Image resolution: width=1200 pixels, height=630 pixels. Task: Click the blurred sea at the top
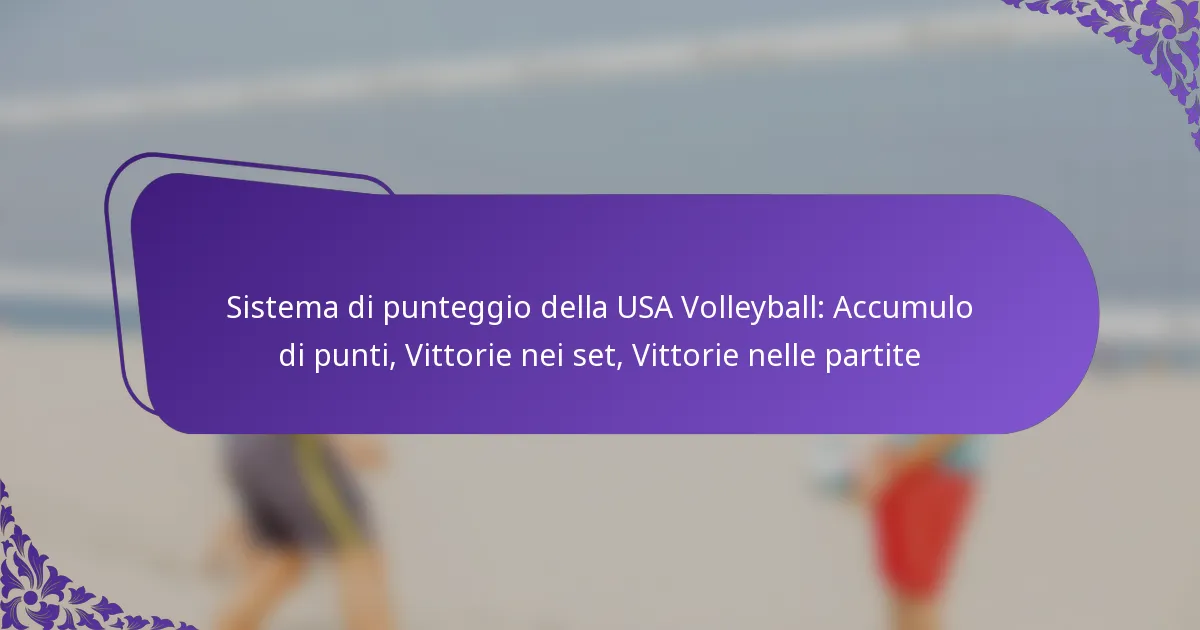coord(600,60)
